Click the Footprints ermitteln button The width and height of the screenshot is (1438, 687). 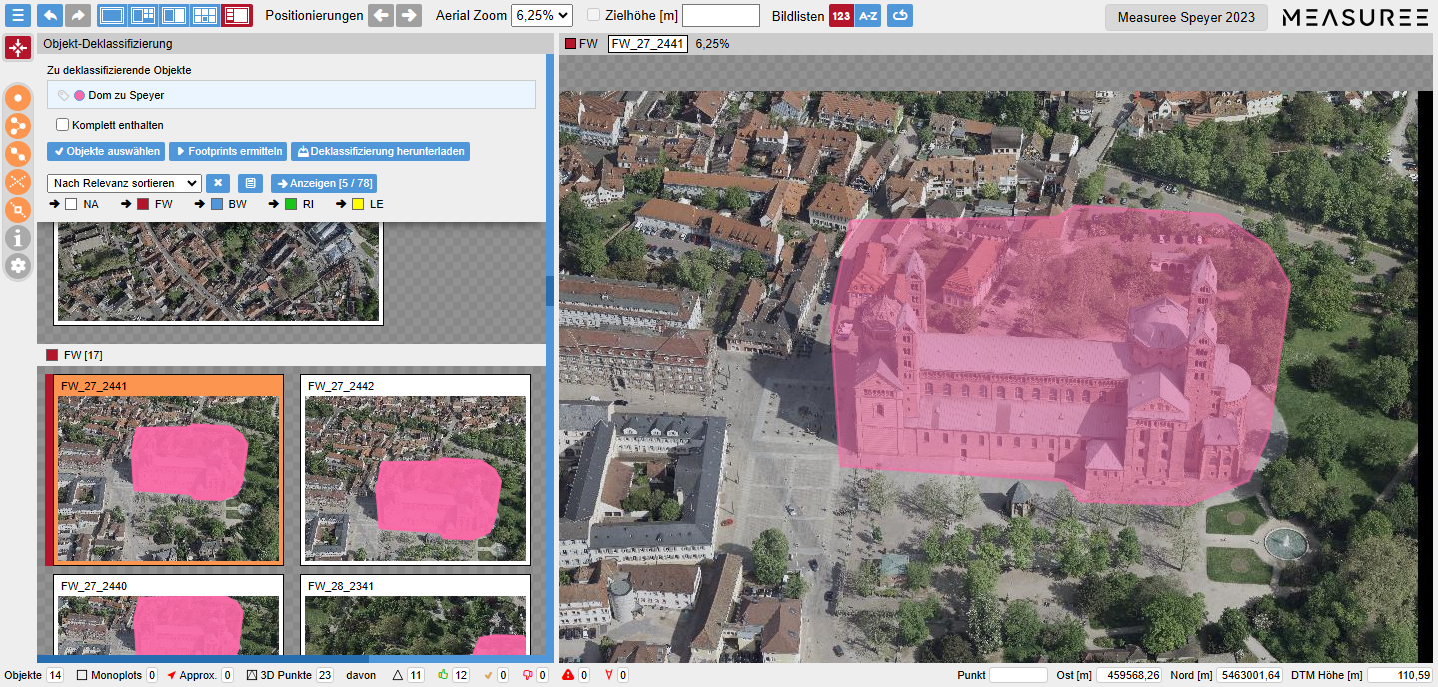point(227,152)
